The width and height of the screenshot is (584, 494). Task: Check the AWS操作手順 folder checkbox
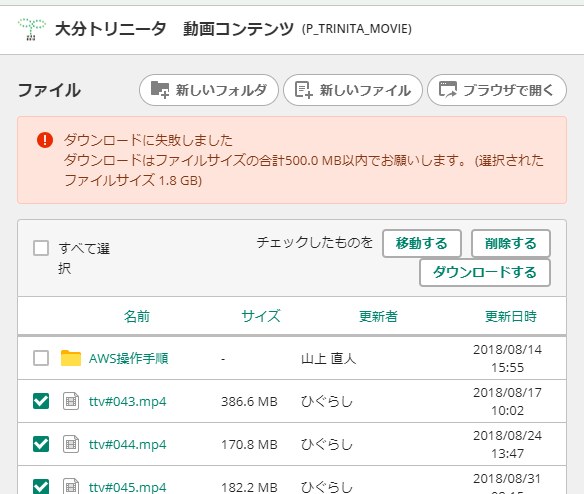click(41, 358)
